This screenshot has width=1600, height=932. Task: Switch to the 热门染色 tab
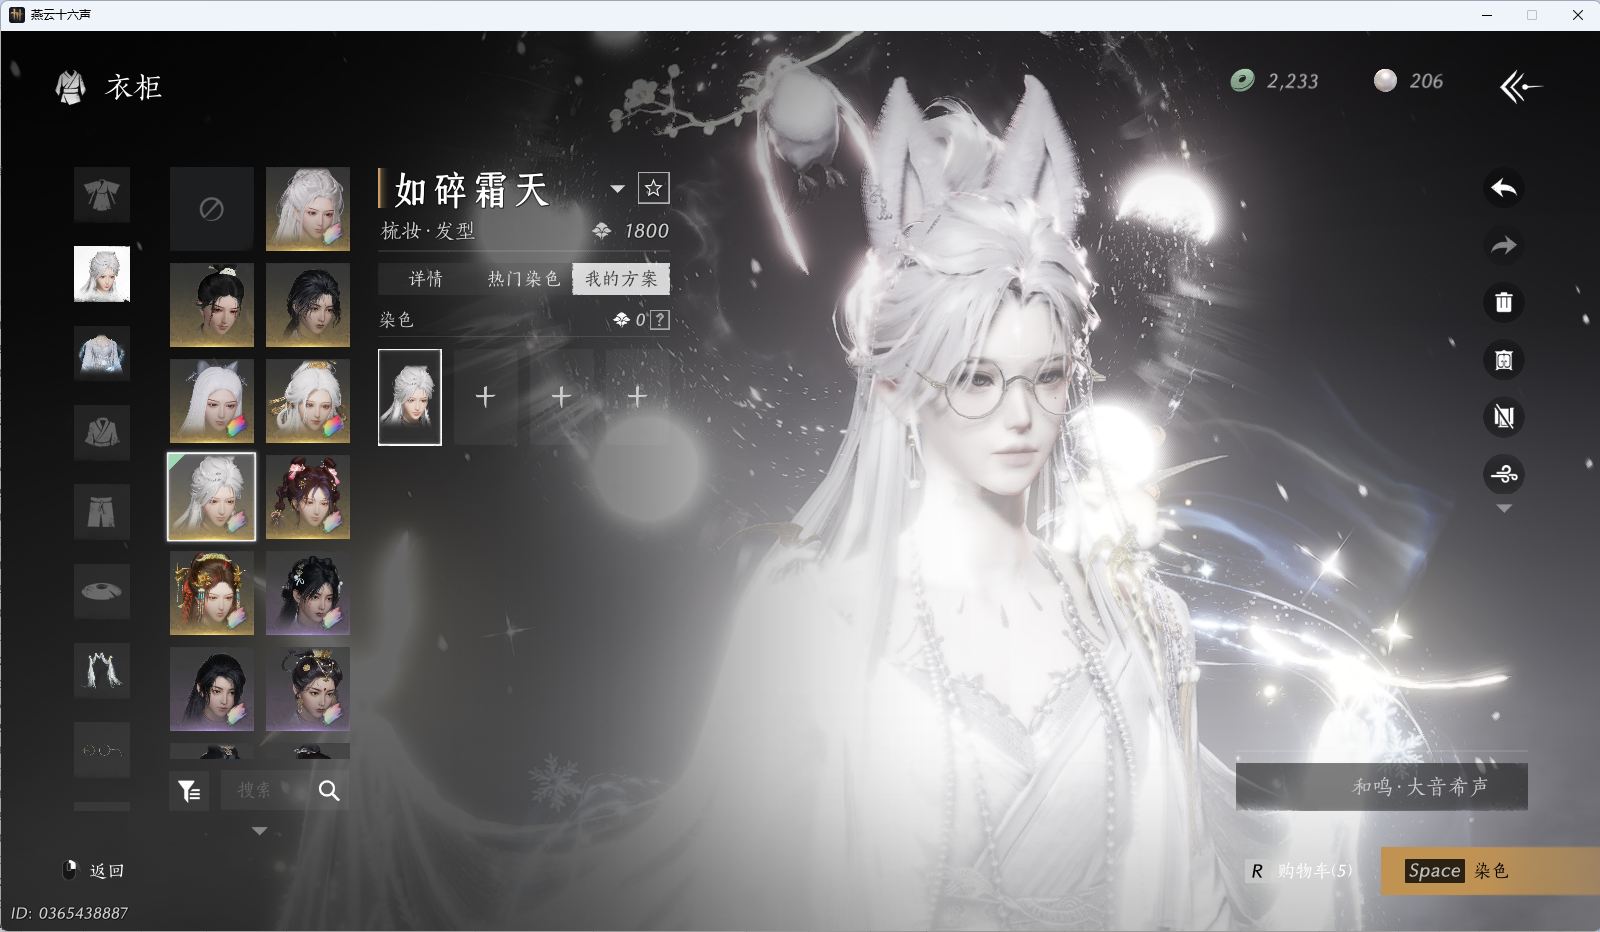coord(523,279)
